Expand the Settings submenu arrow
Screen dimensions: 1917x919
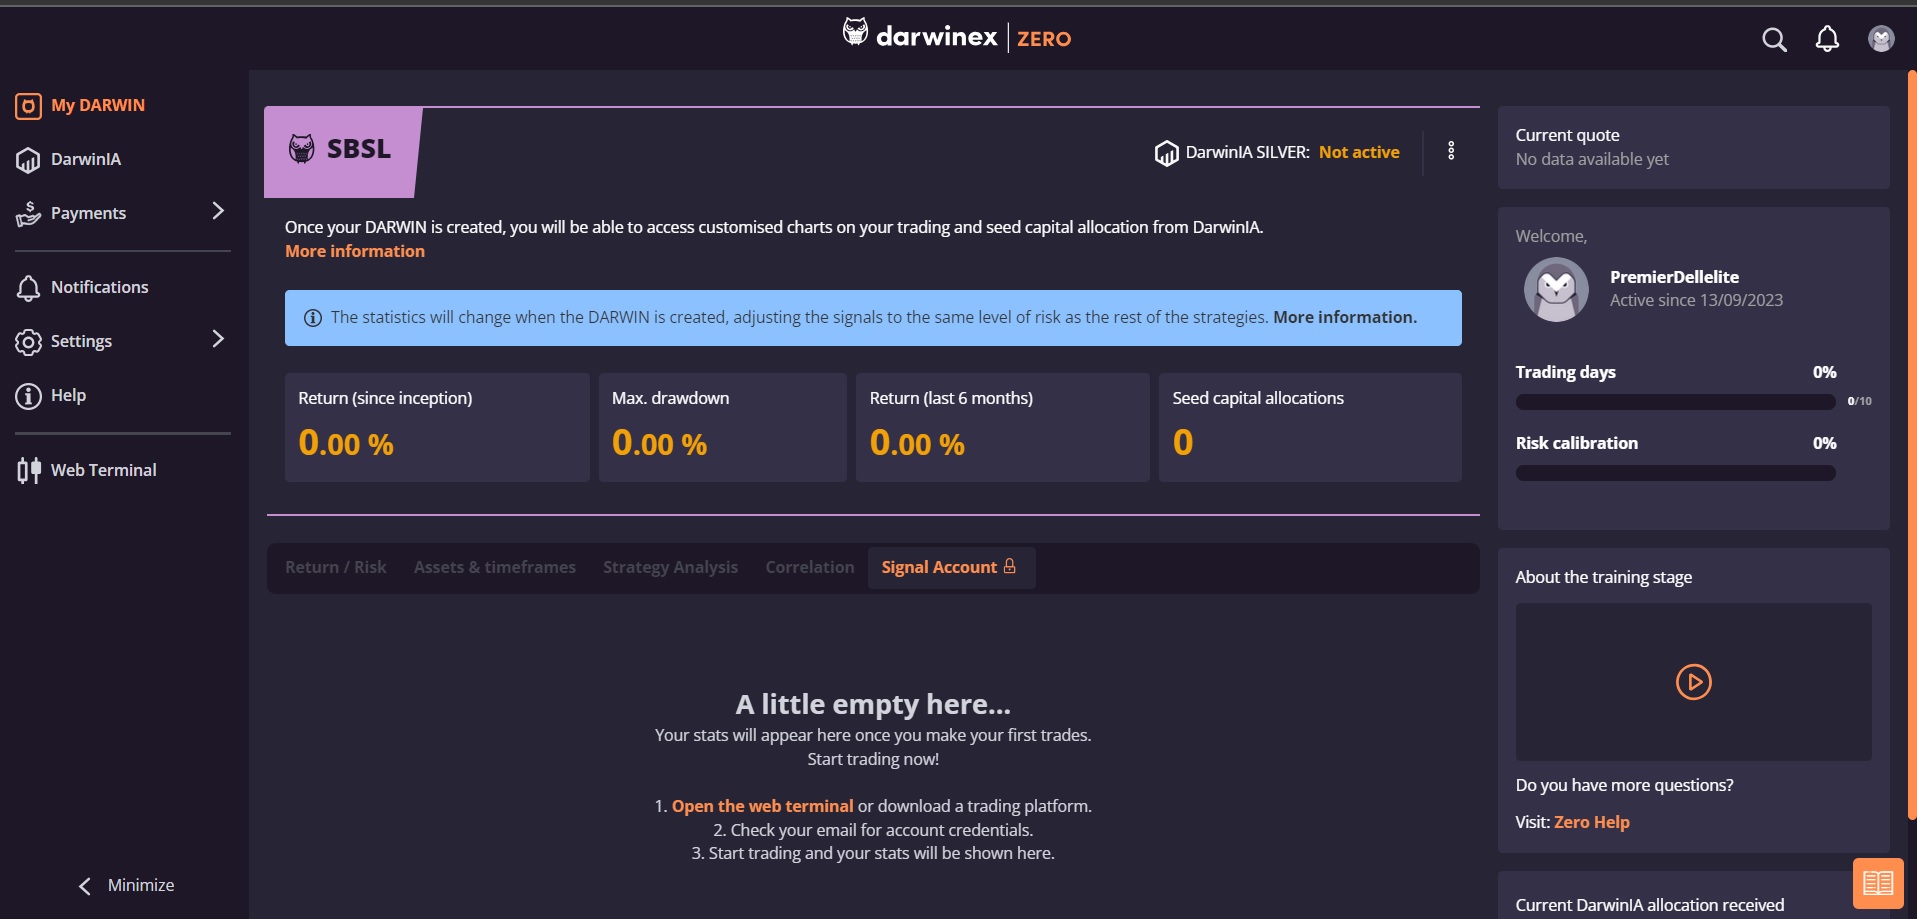pyautogui.click(x=218, y=339)
